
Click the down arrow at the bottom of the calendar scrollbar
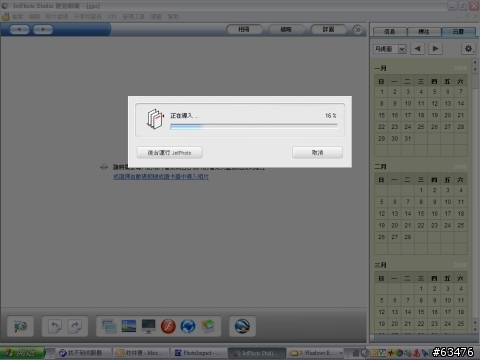(475, 329)
